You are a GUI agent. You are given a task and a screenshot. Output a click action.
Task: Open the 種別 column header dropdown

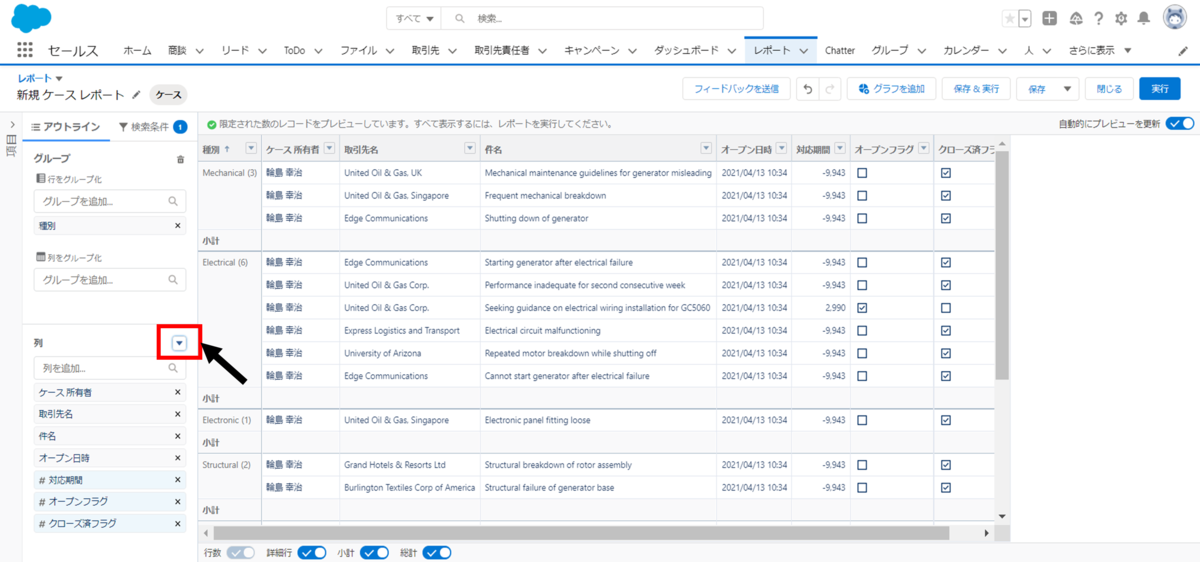pyautogui.click(x=249, y=149)
